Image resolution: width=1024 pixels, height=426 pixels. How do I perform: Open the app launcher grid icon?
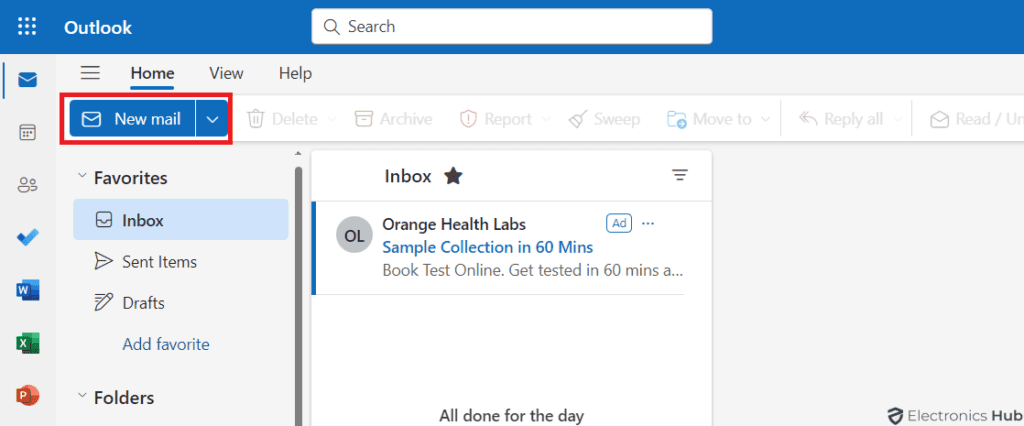pyautogui.click(x=28, y=27)
